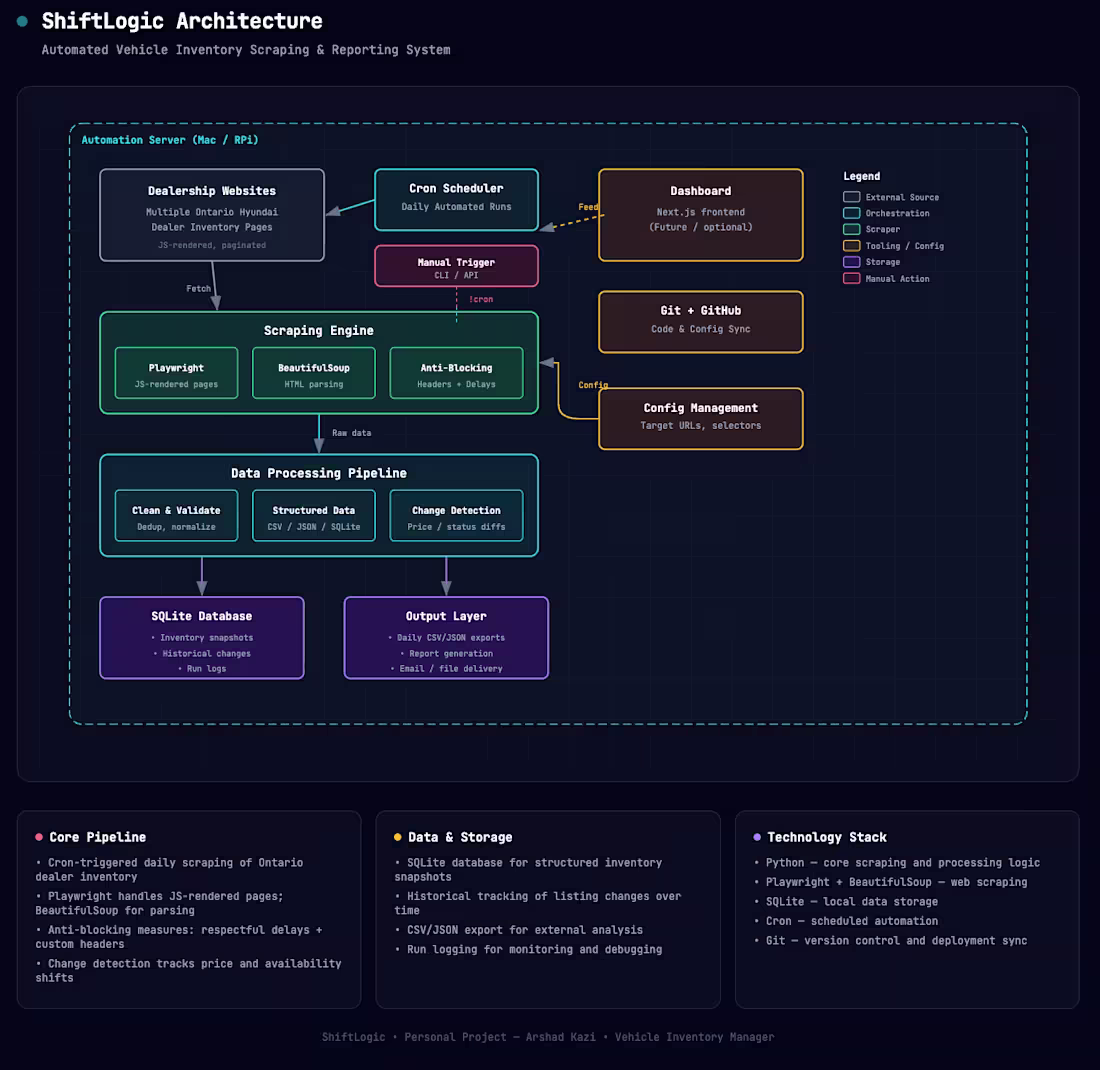Click 'Historical changes' in SQLite Database
The height and width of the screenshot is (1070, 1100).
point(202,653)
